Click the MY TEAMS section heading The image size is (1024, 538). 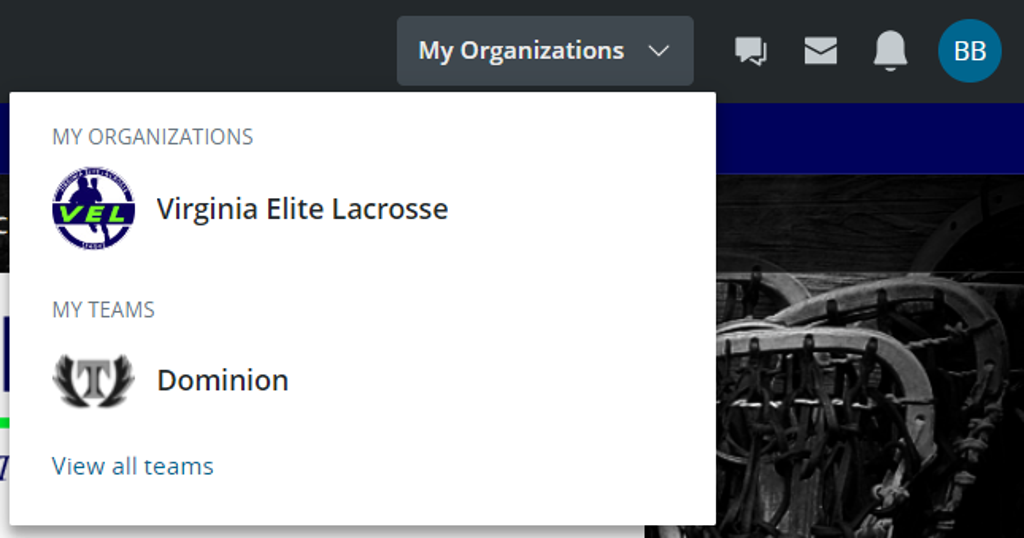click(x=103, y=310)
